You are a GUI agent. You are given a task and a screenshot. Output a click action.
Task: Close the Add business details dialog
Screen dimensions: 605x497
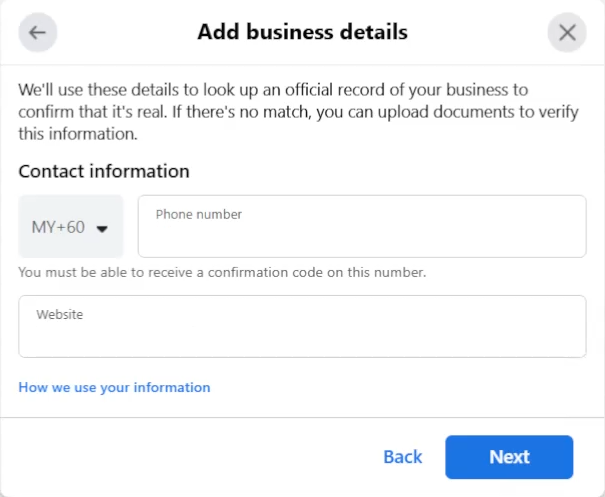click(x=567, y=33)
